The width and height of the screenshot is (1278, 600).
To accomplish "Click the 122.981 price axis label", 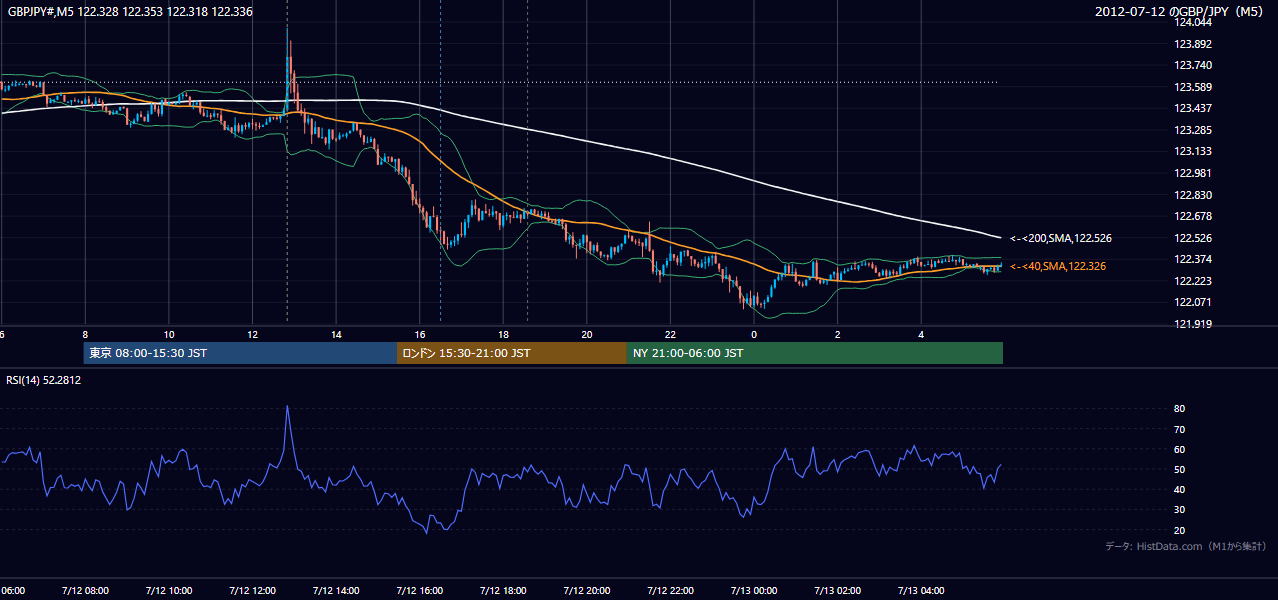I will pyautogui.click(x=1193, y=173).
